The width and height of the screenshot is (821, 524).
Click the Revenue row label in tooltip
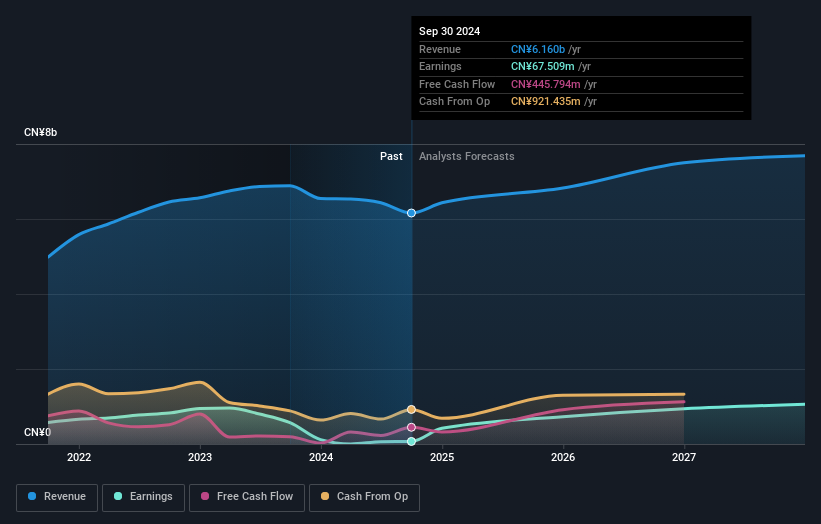tap(440, 49)
